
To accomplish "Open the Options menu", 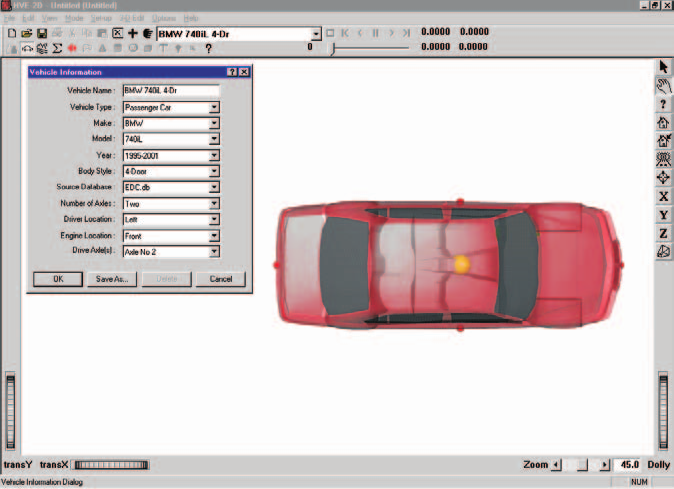I will (164, 18).
